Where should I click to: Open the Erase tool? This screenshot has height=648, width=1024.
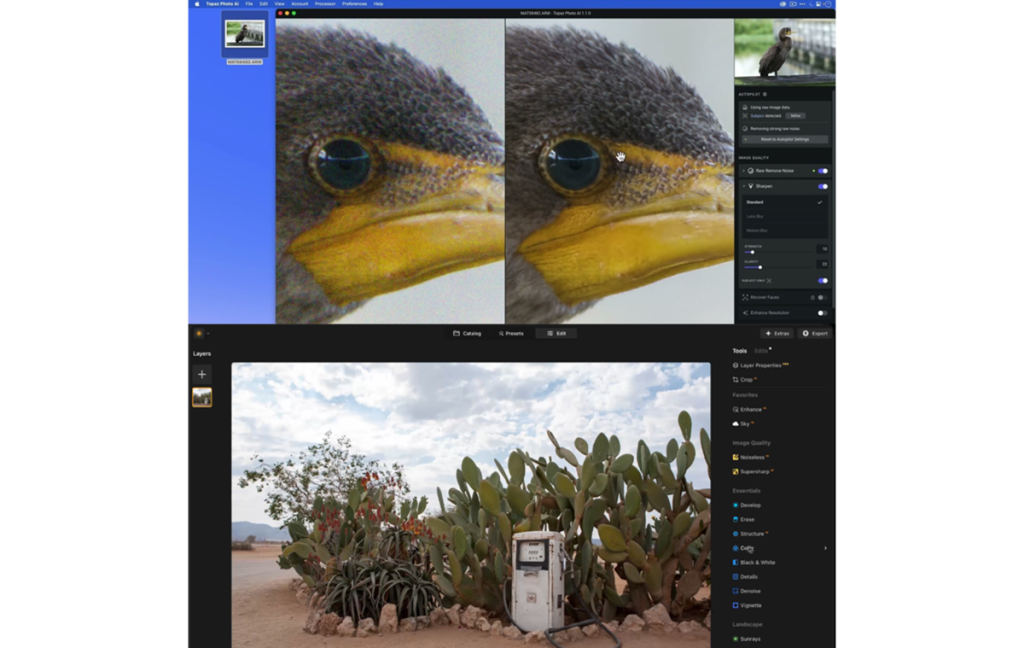(743, 519)
